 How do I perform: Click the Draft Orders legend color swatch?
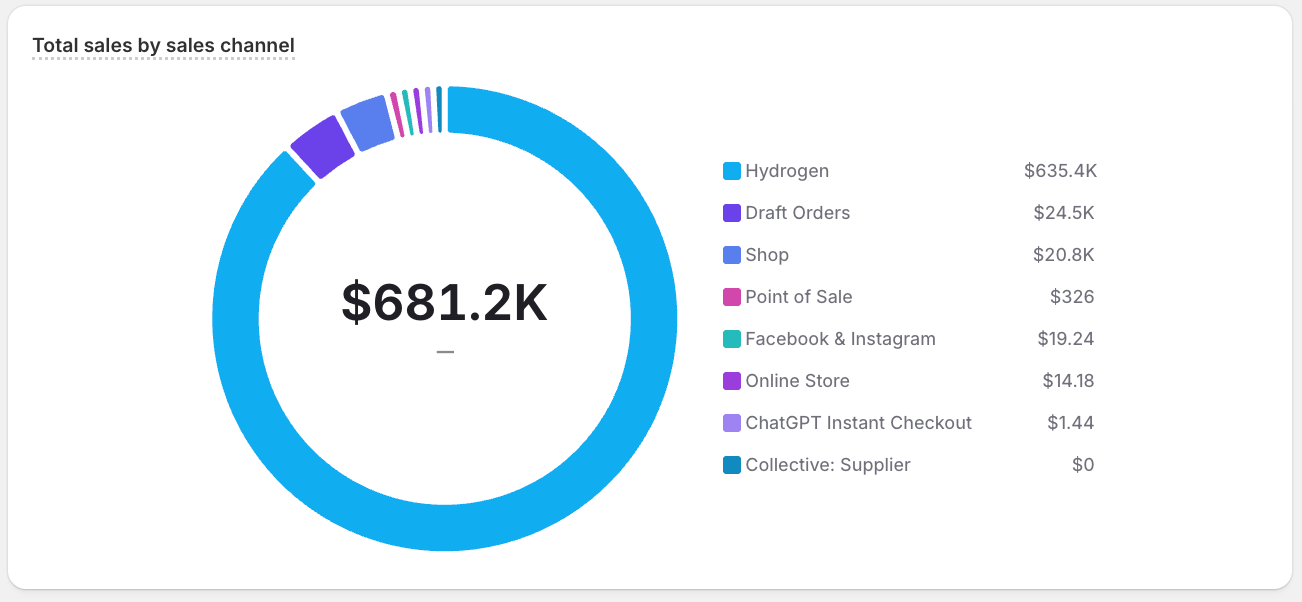(x=732, y=213)
